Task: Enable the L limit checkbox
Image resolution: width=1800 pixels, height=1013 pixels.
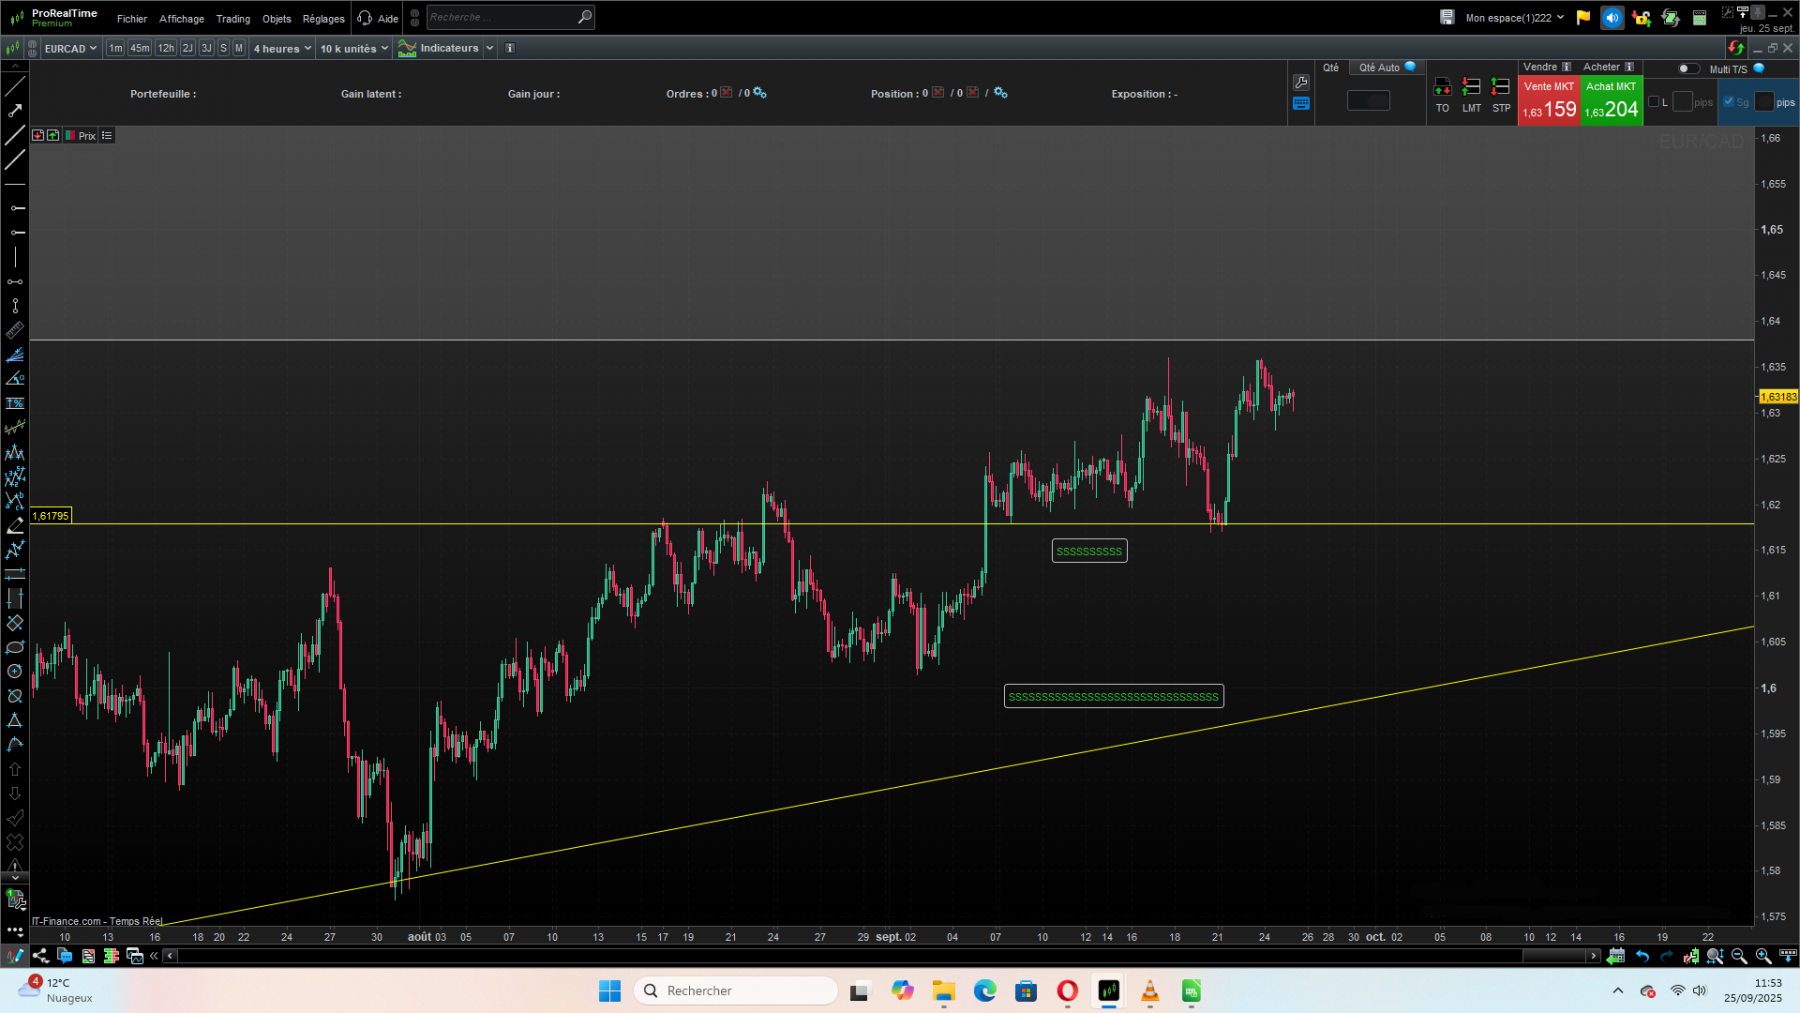Action: (x=1655, y=101)
